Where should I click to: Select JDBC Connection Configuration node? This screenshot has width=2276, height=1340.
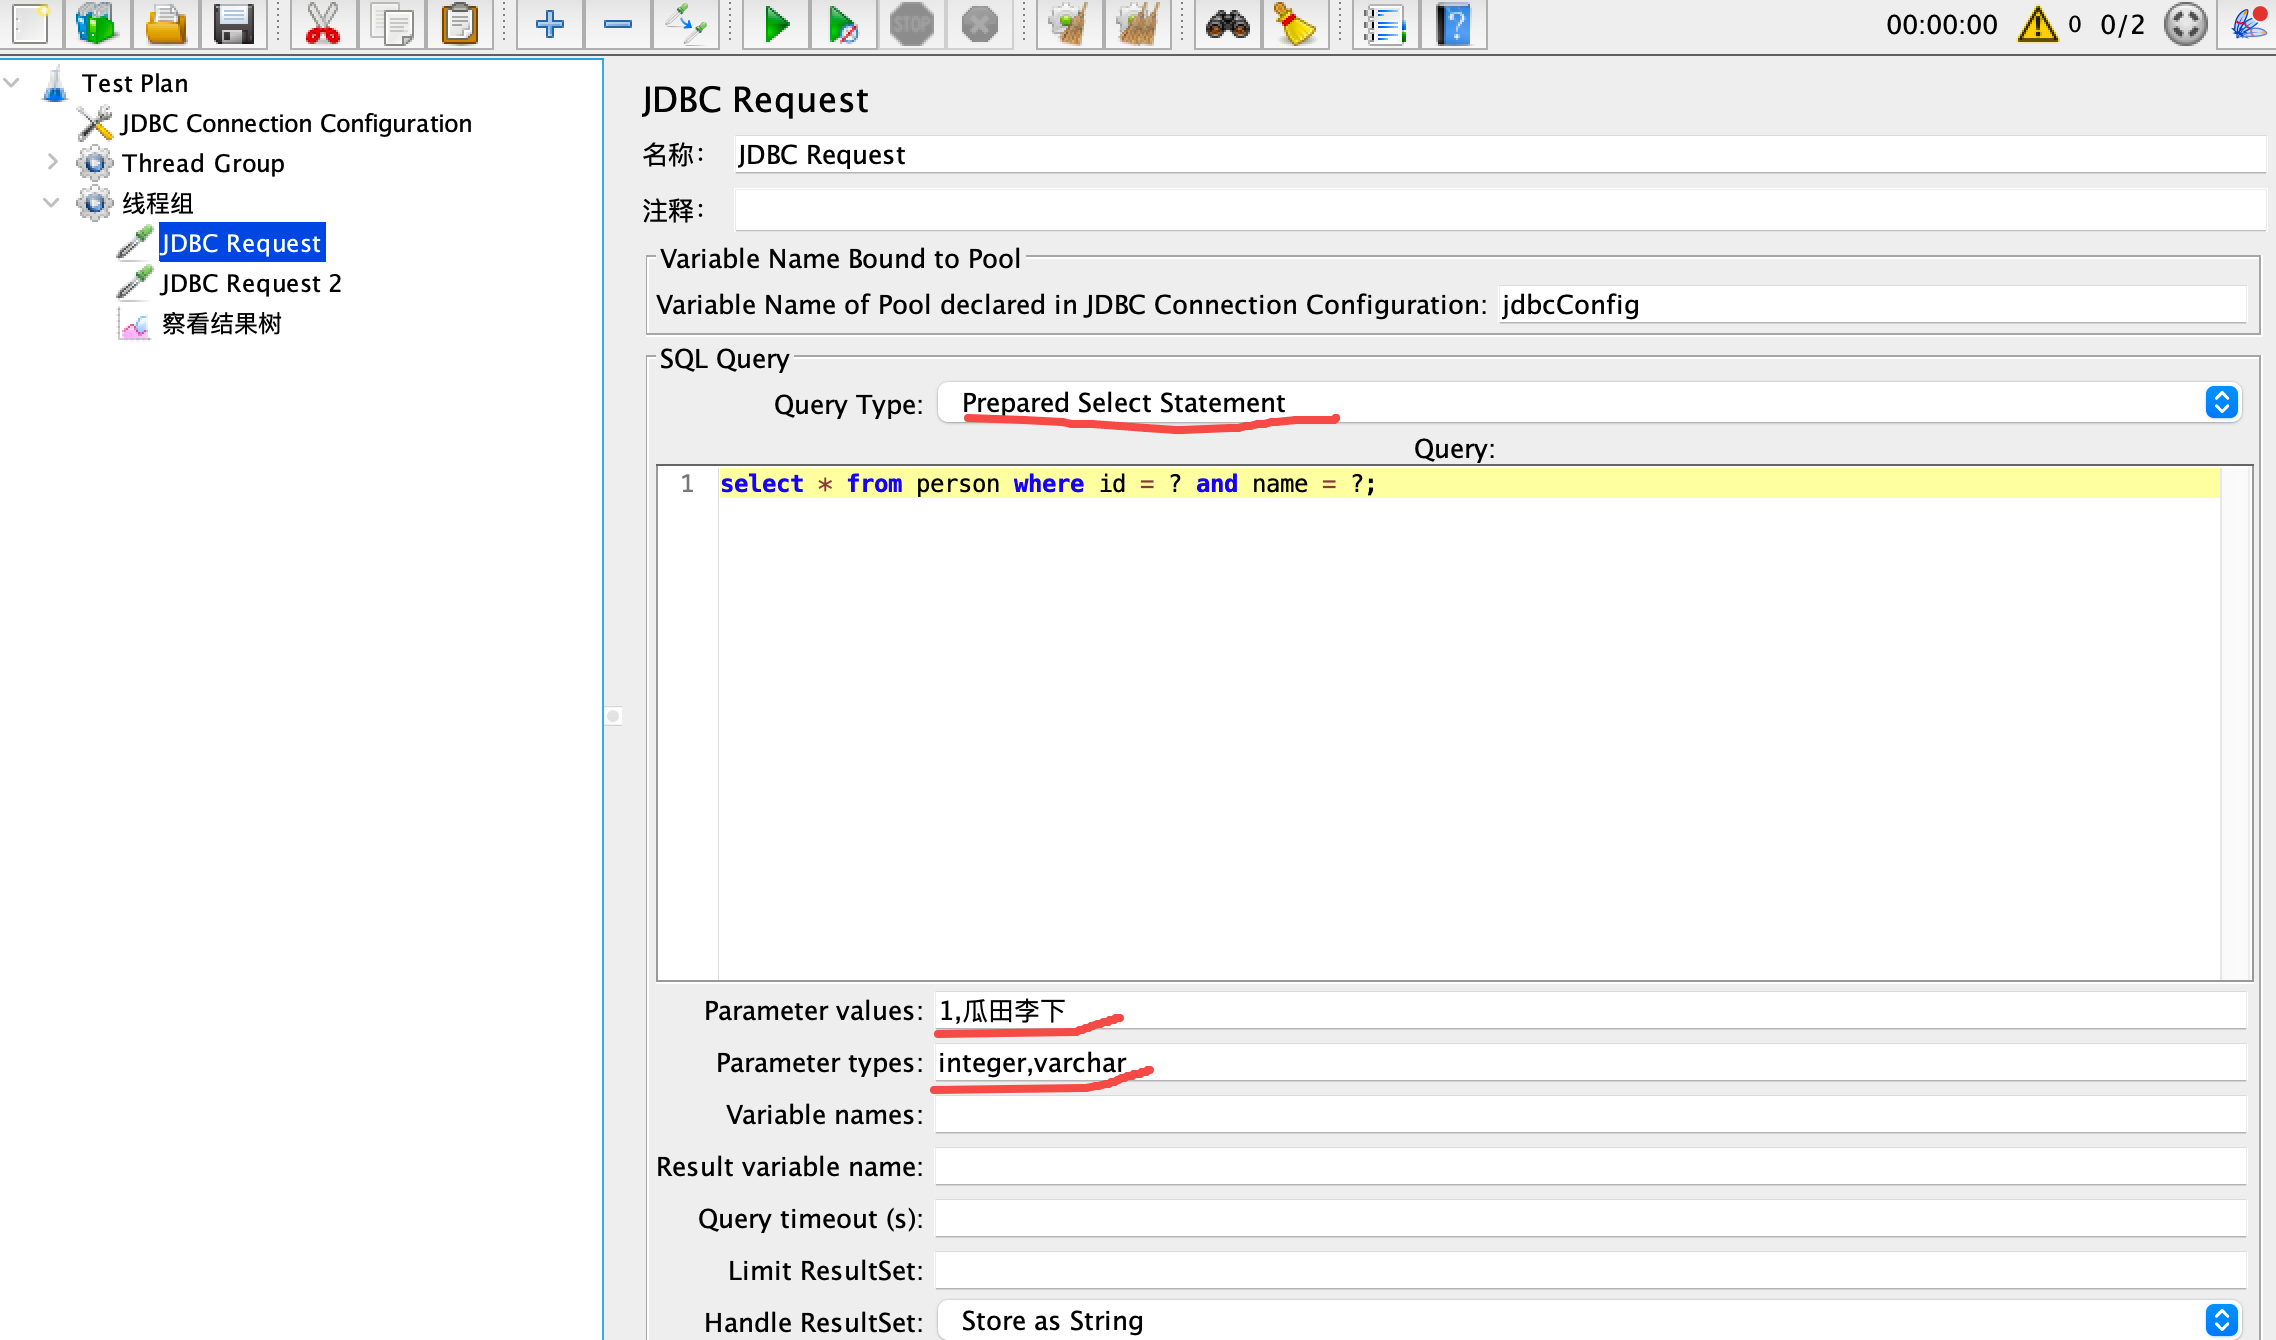click(x=296, y=124)
